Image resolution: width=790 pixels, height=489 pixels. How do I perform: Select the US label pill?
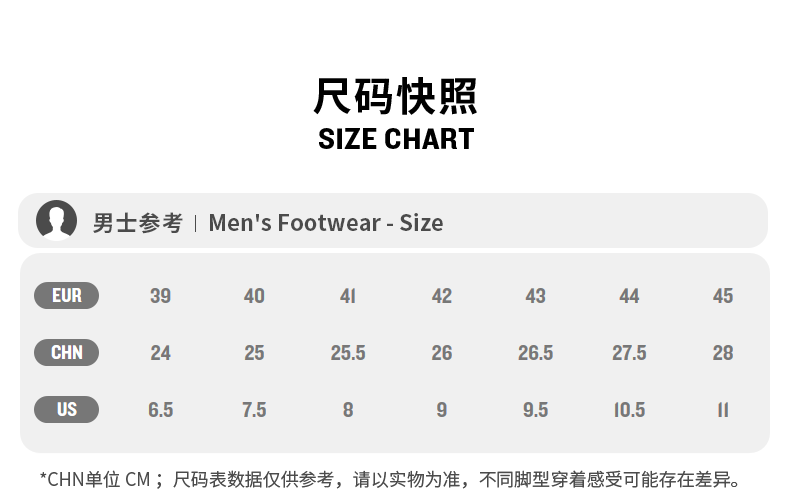pyautogui.click(x=66, y=410)
